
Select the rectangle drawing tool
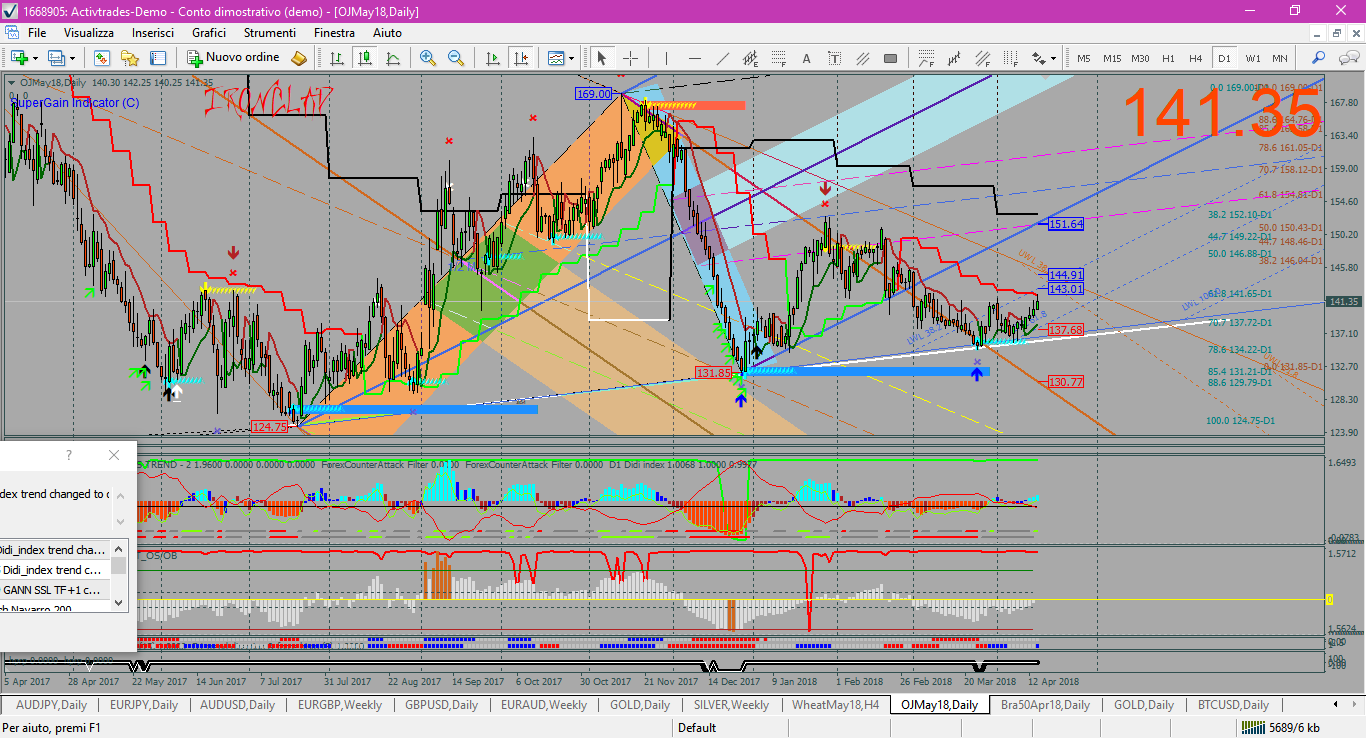click(891, 58)
